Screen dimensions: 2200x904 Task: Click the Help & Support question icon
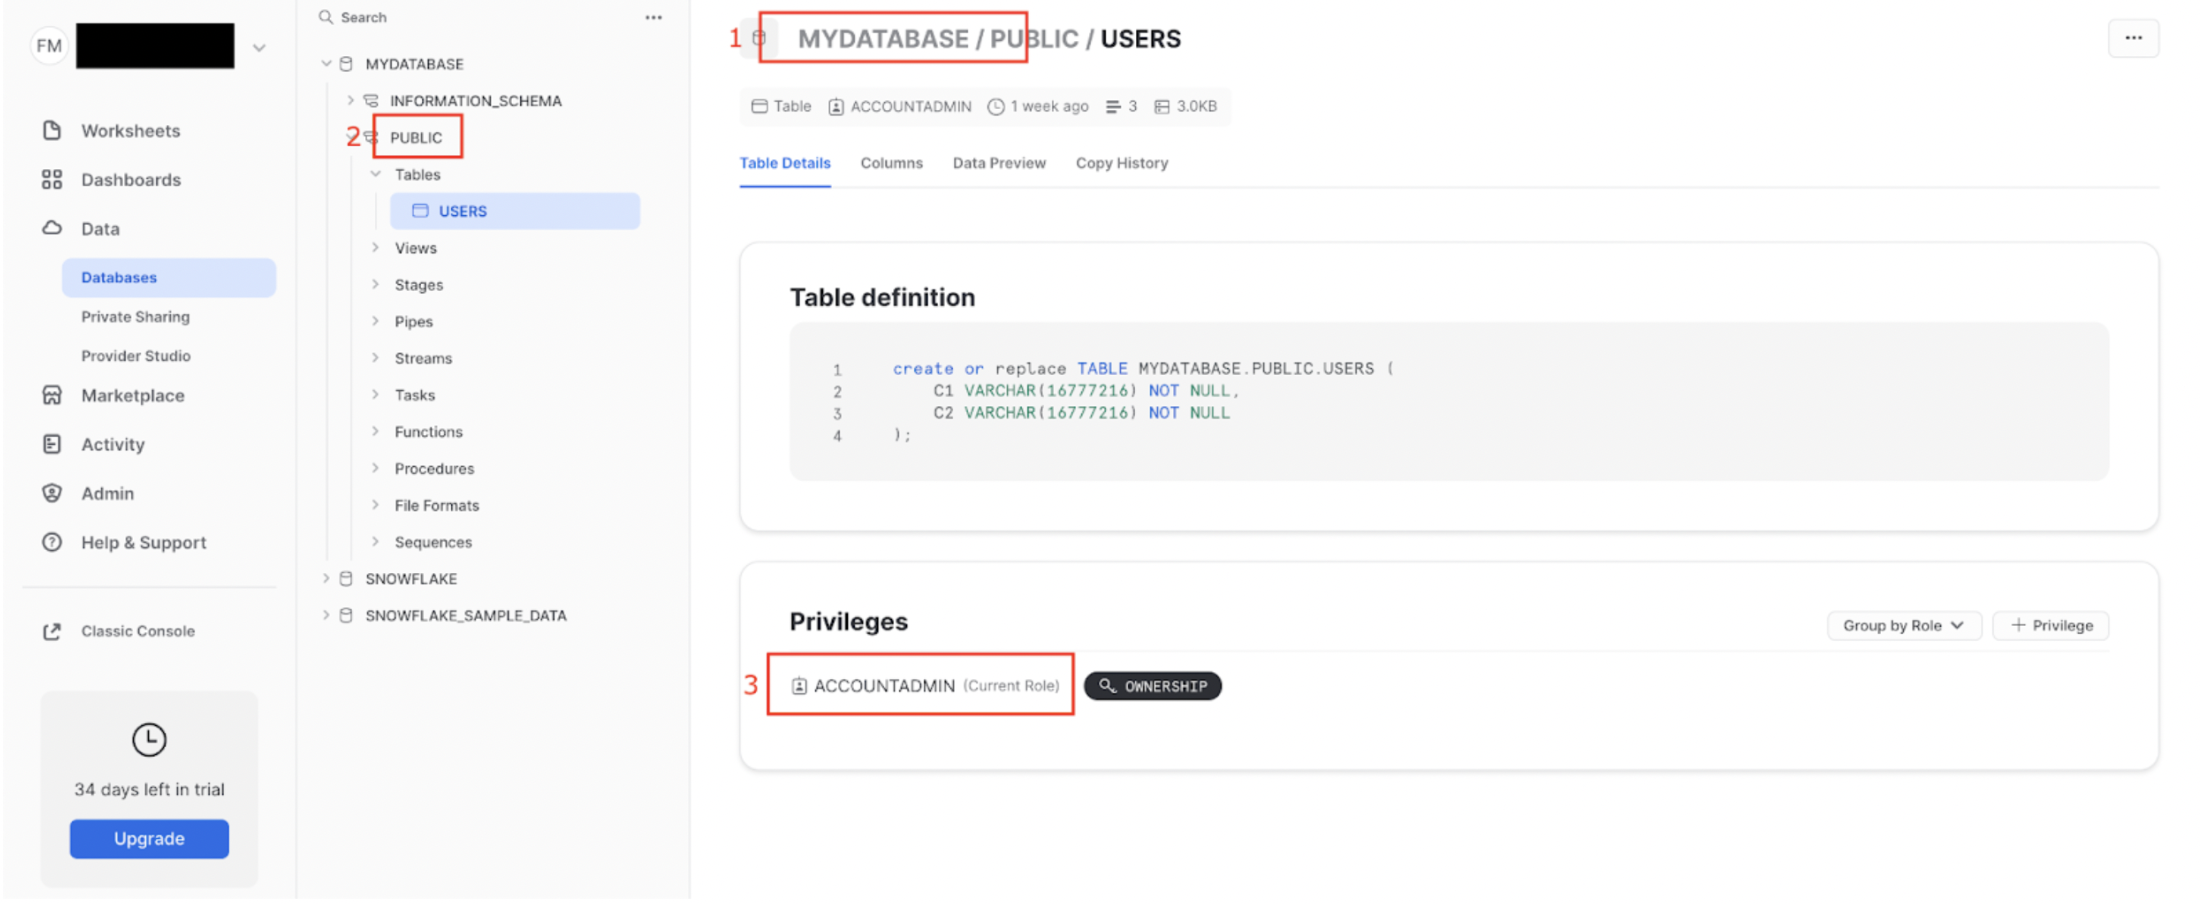pyautogui.click(x=52, y=542)
